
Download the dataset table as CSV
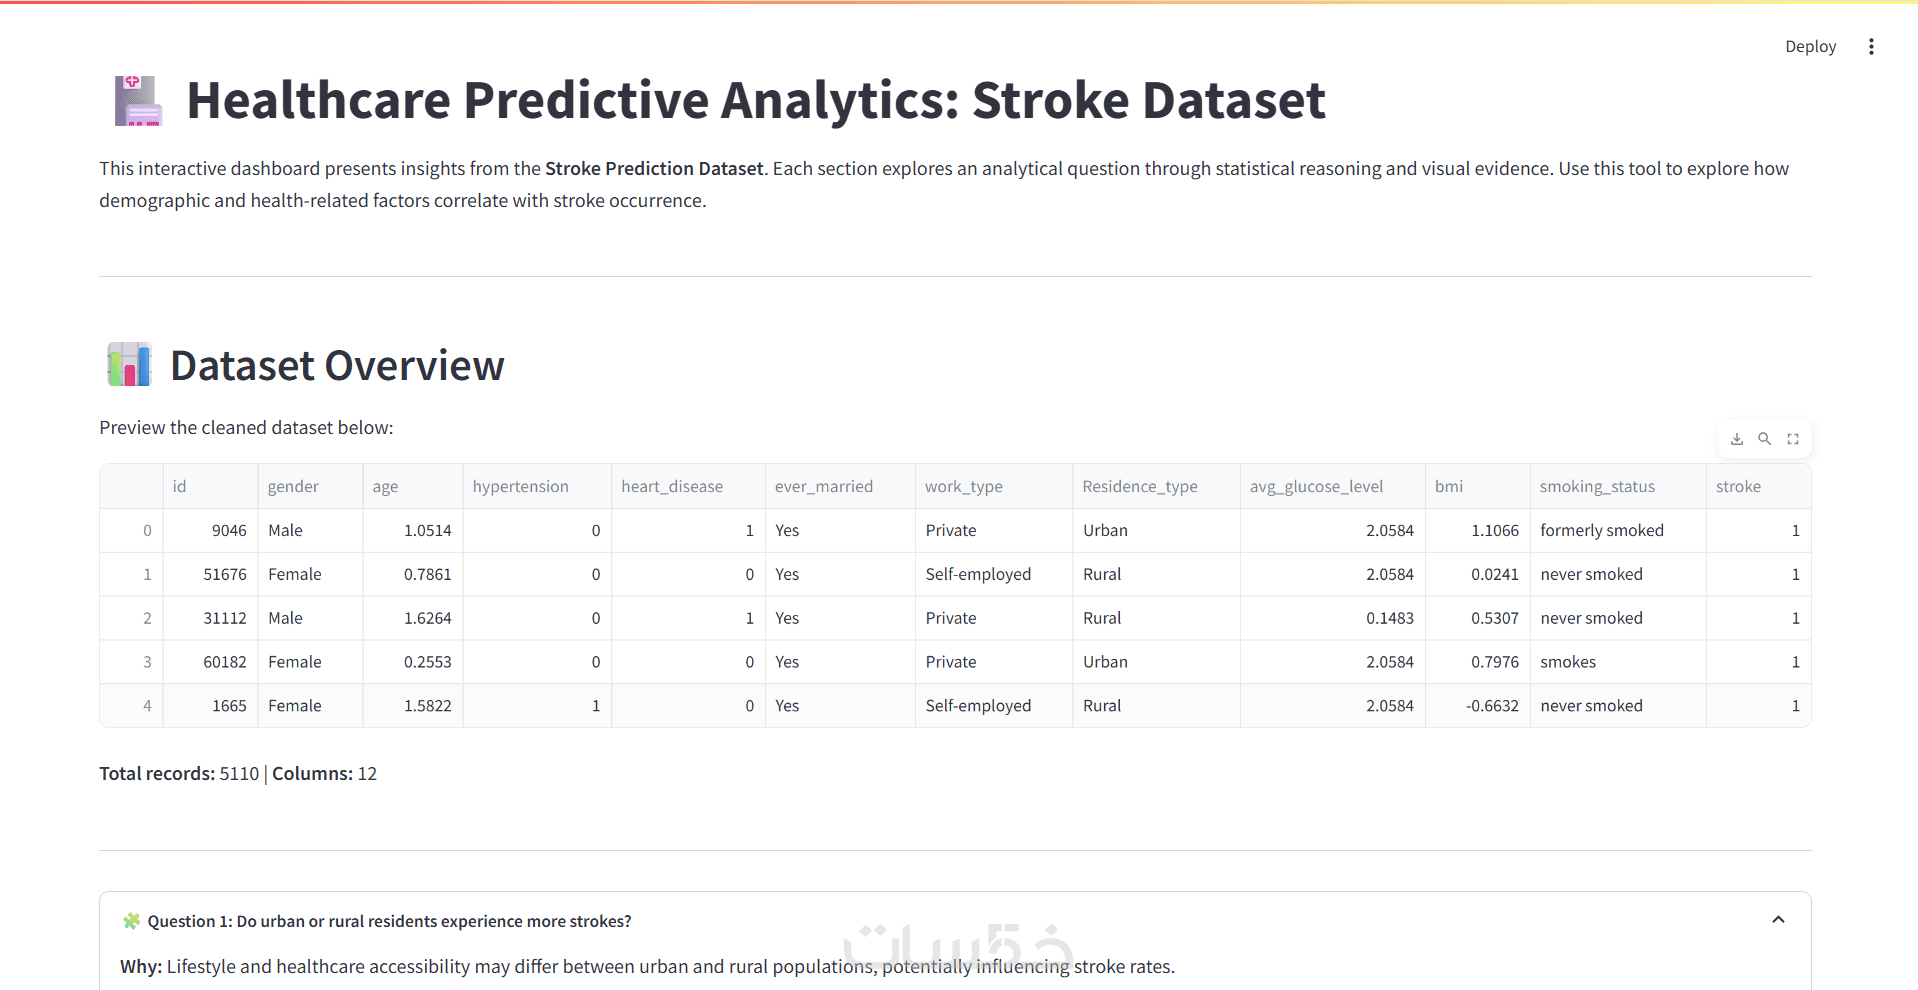1737,439
